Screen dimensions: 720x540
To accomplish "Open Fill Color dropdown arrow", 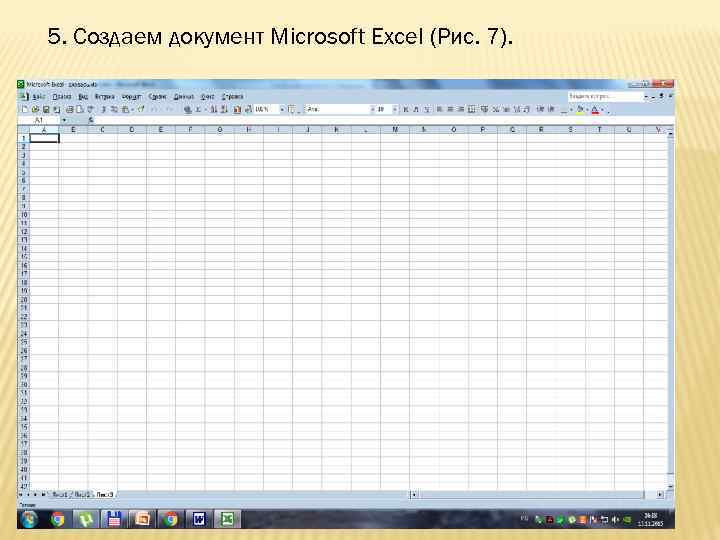I will [587, 109].
